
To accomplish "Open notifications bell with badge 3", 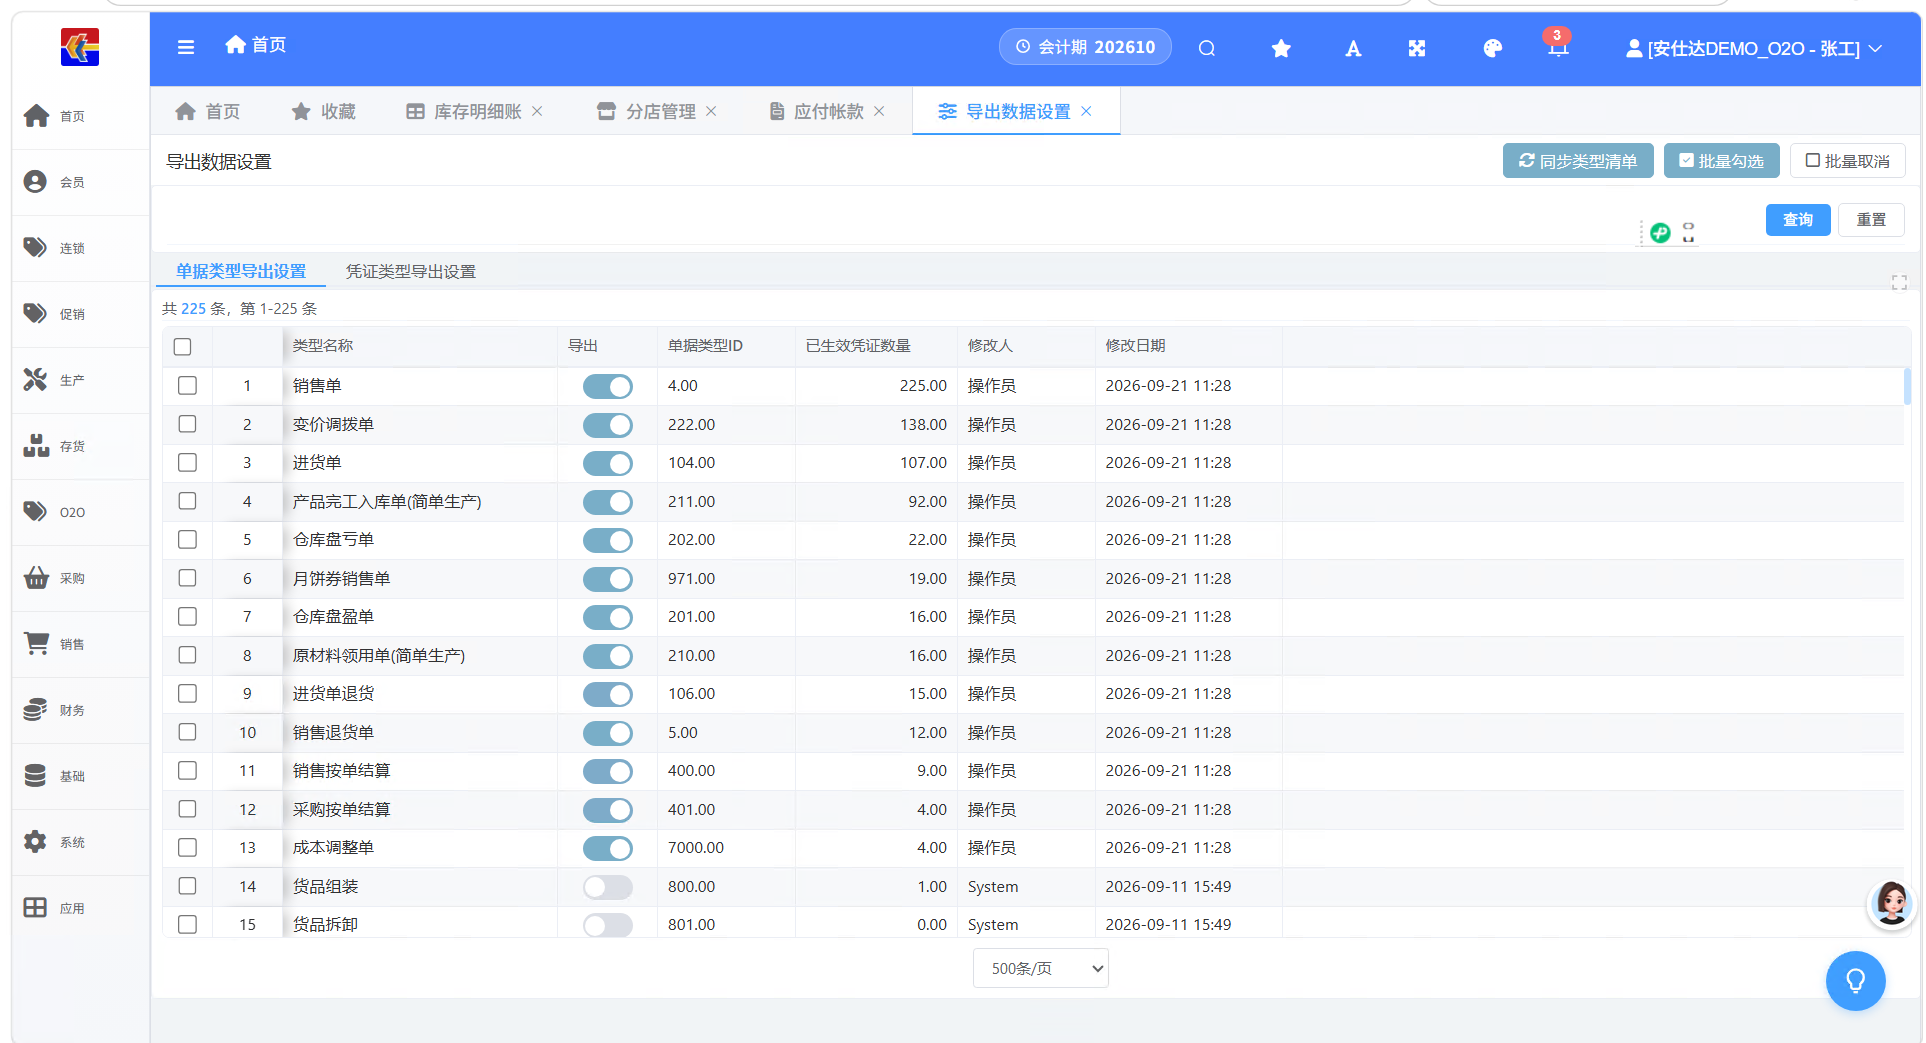I will point(1557,45).
